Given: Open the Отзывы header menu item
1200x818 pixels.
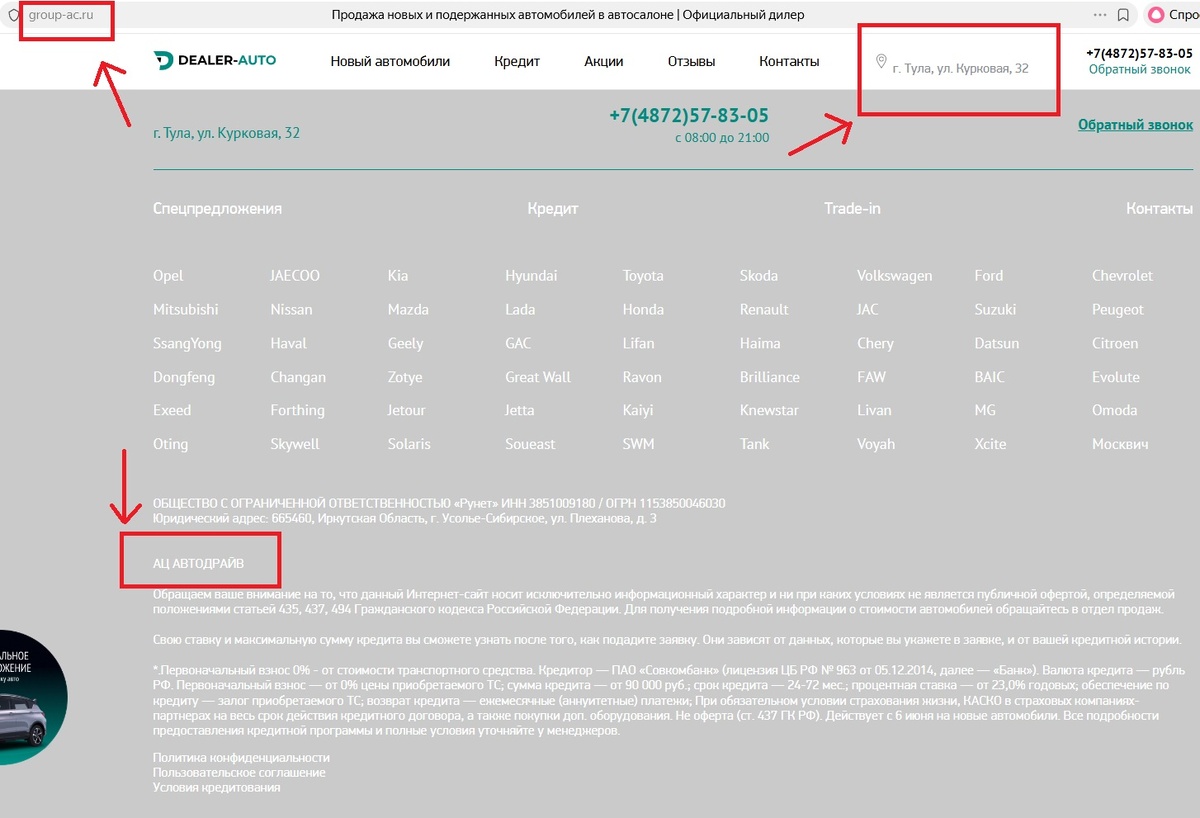Looking at the screenshot, I should click(x=691, y=61).
